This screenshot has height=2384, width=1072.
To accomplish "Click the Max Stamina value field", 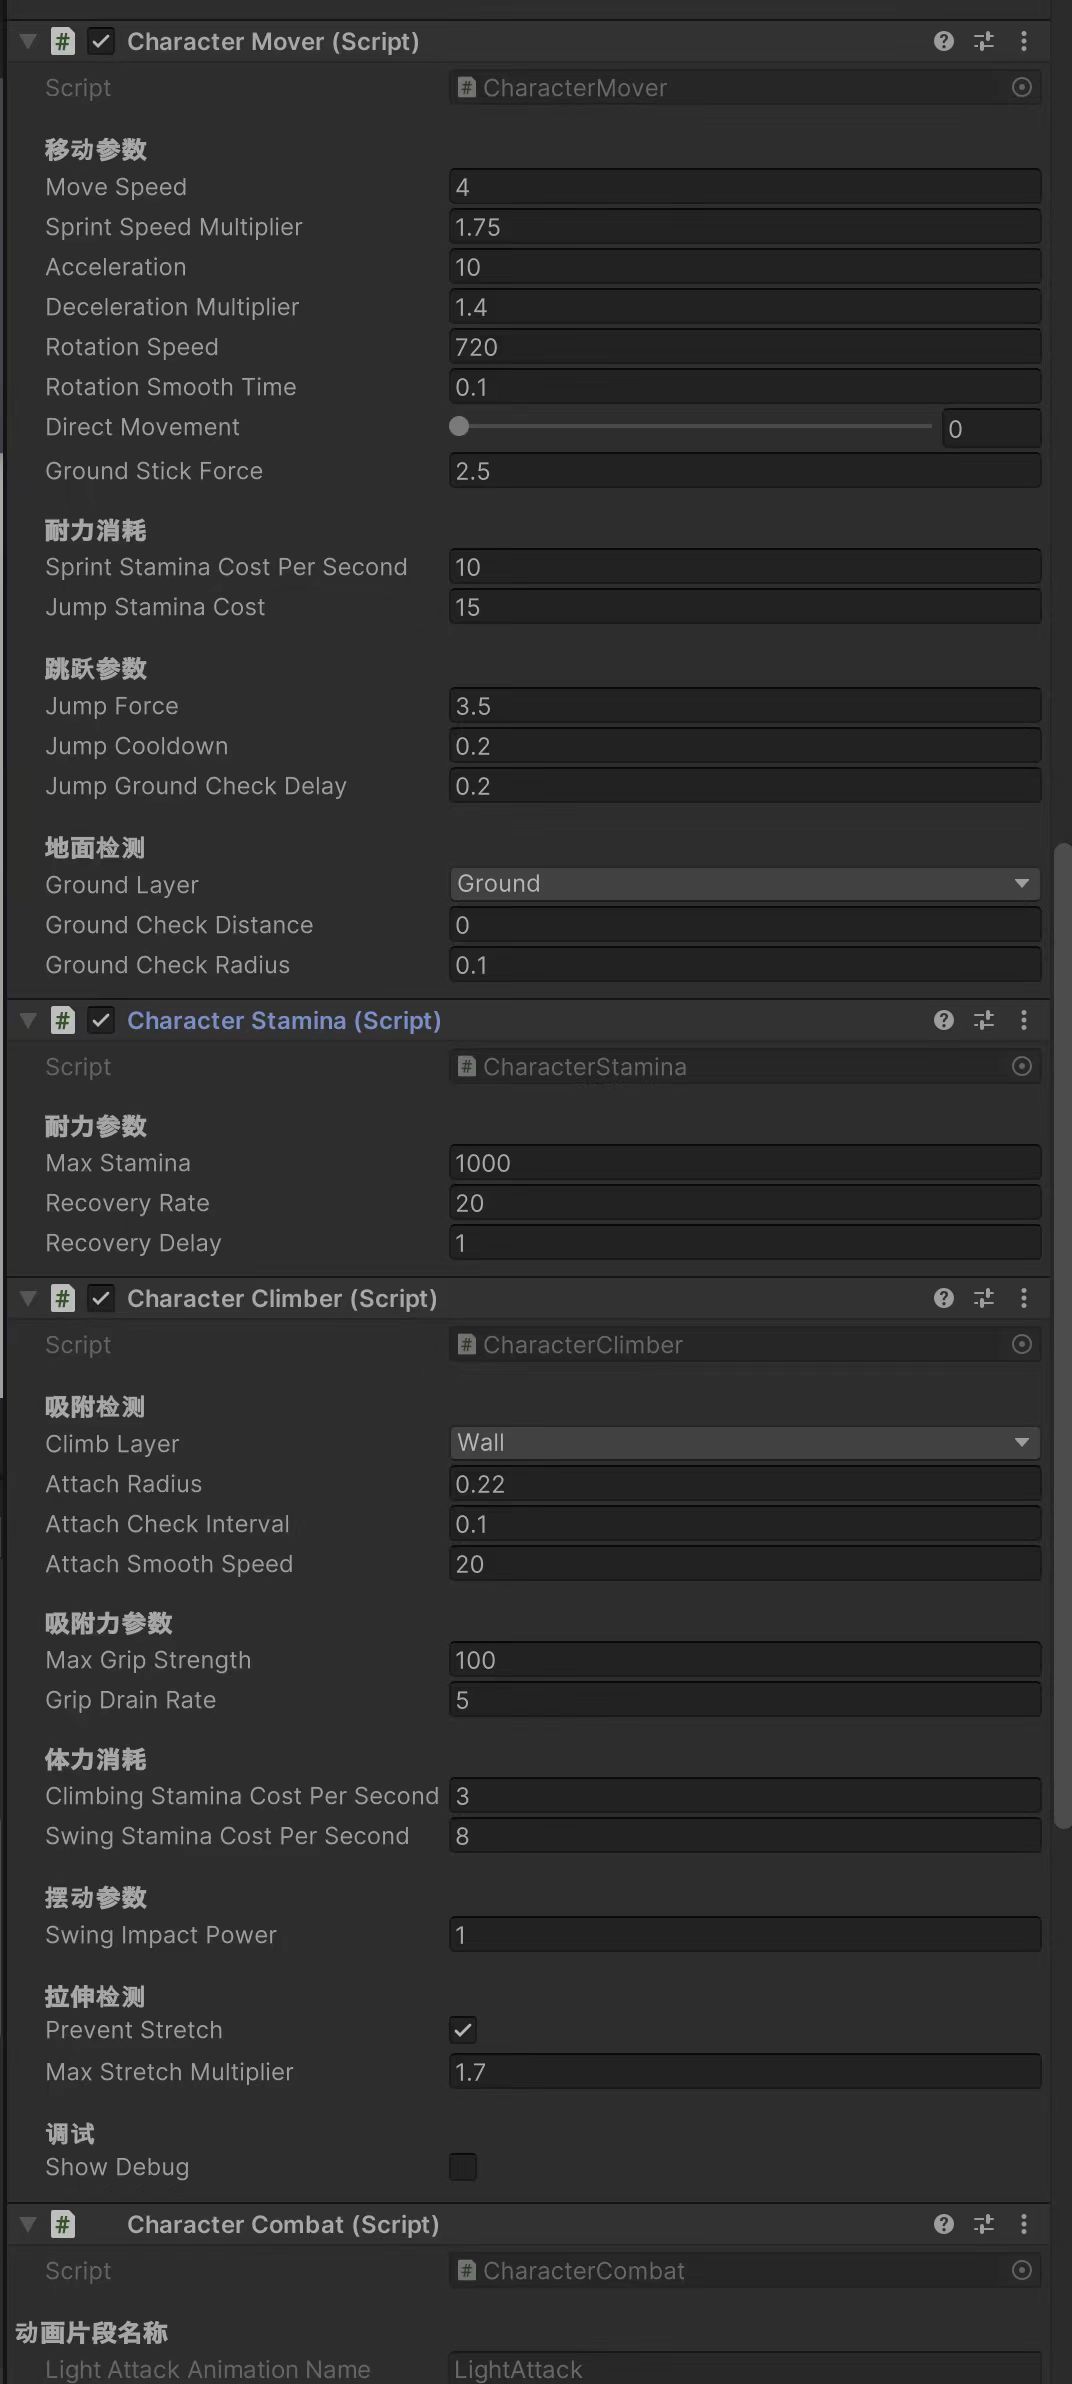I will pos(744,1163).
